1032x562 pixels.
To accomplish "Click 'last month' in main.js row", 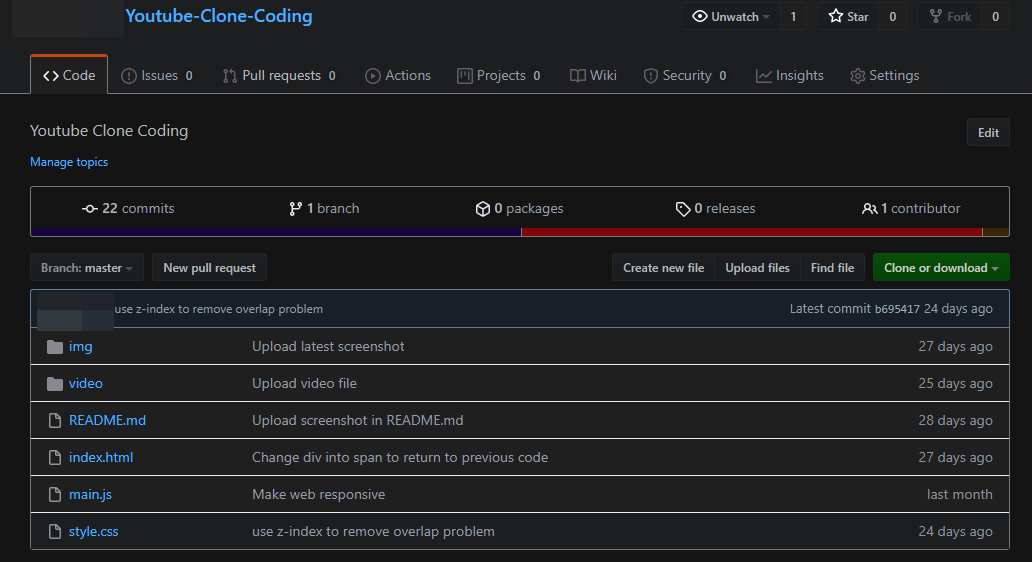I will pyautogui.click(x=959, y=494).
